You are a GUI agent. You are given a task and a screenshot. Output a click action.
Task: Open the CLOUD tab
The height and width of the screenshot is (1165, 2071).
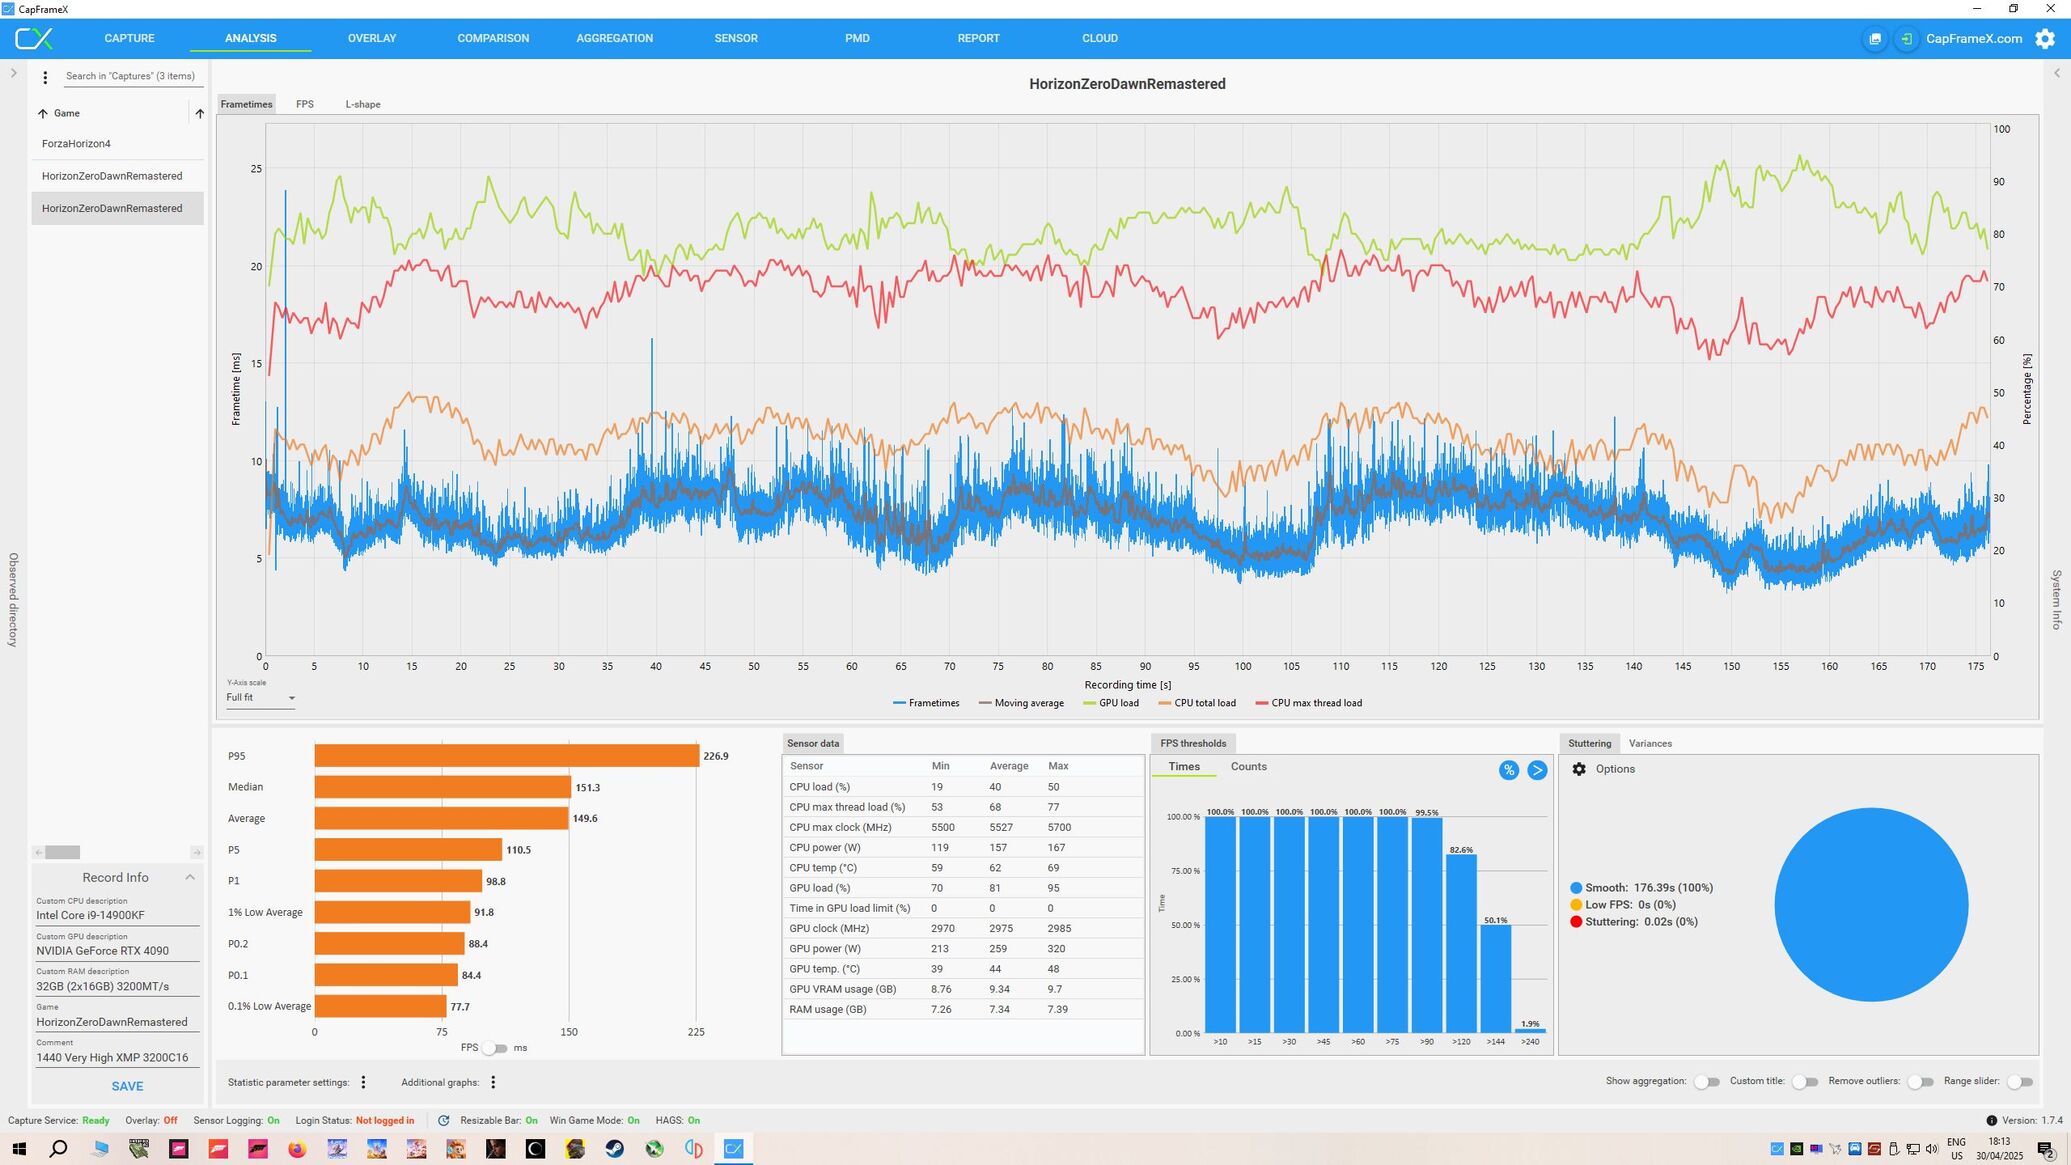[1100, 39]
